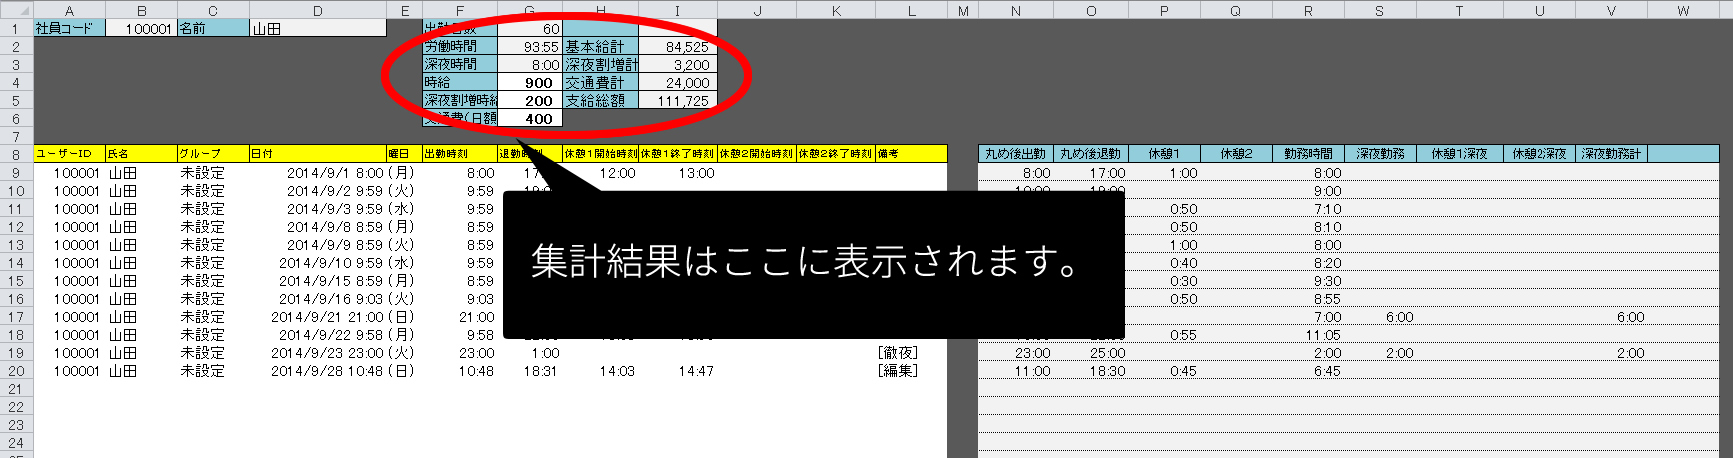Select column R header

[1308, 10]
